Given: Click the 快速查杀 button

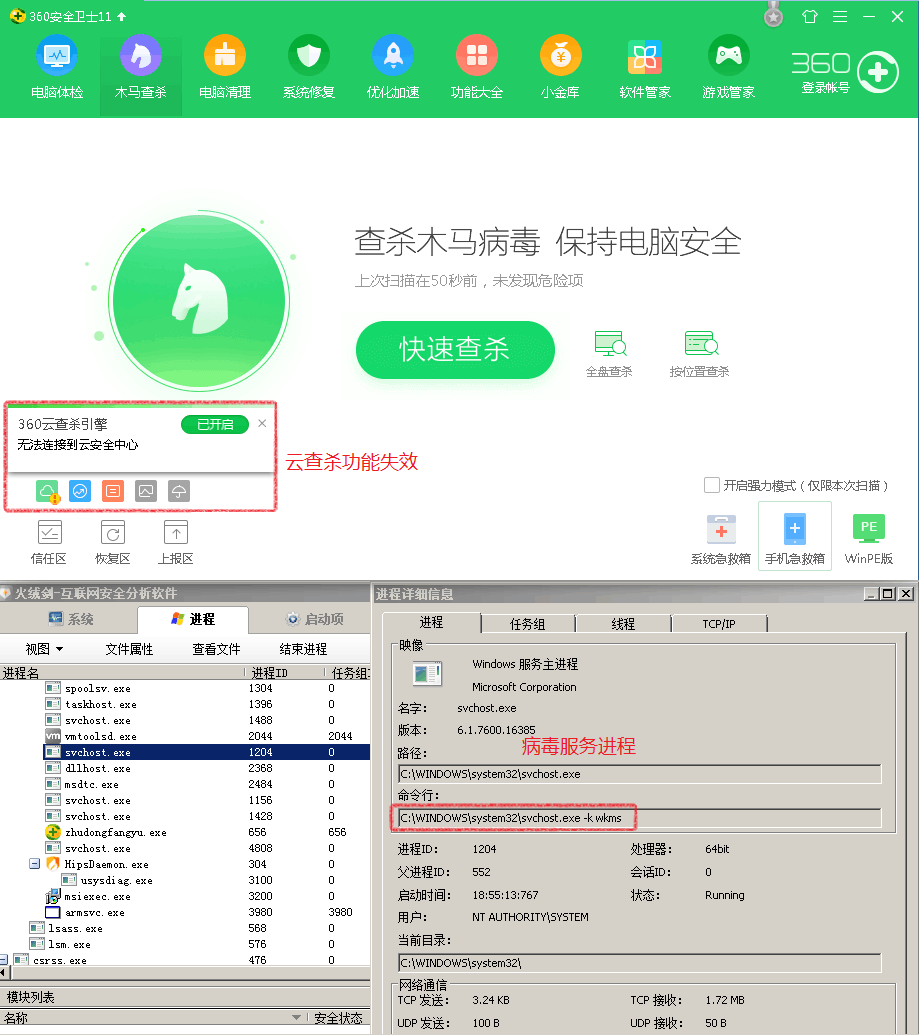Looking at the screenshot, I should coord(455,350).
